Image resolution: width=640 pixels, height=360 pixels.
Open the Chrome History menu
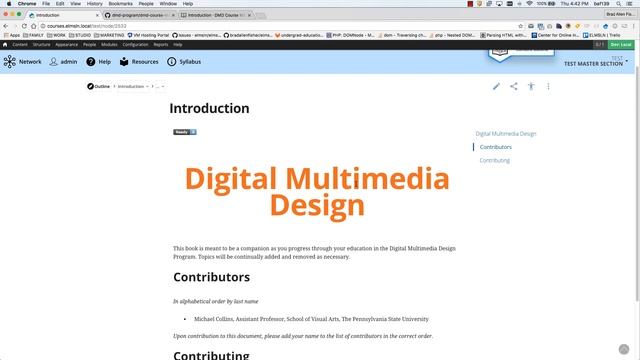pos(94,4)
